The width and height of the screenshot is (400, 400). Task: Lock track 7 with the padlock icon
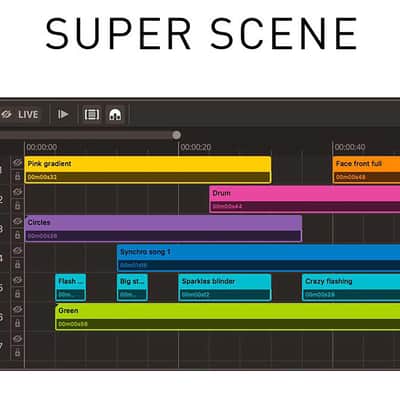tap(18, 353)
